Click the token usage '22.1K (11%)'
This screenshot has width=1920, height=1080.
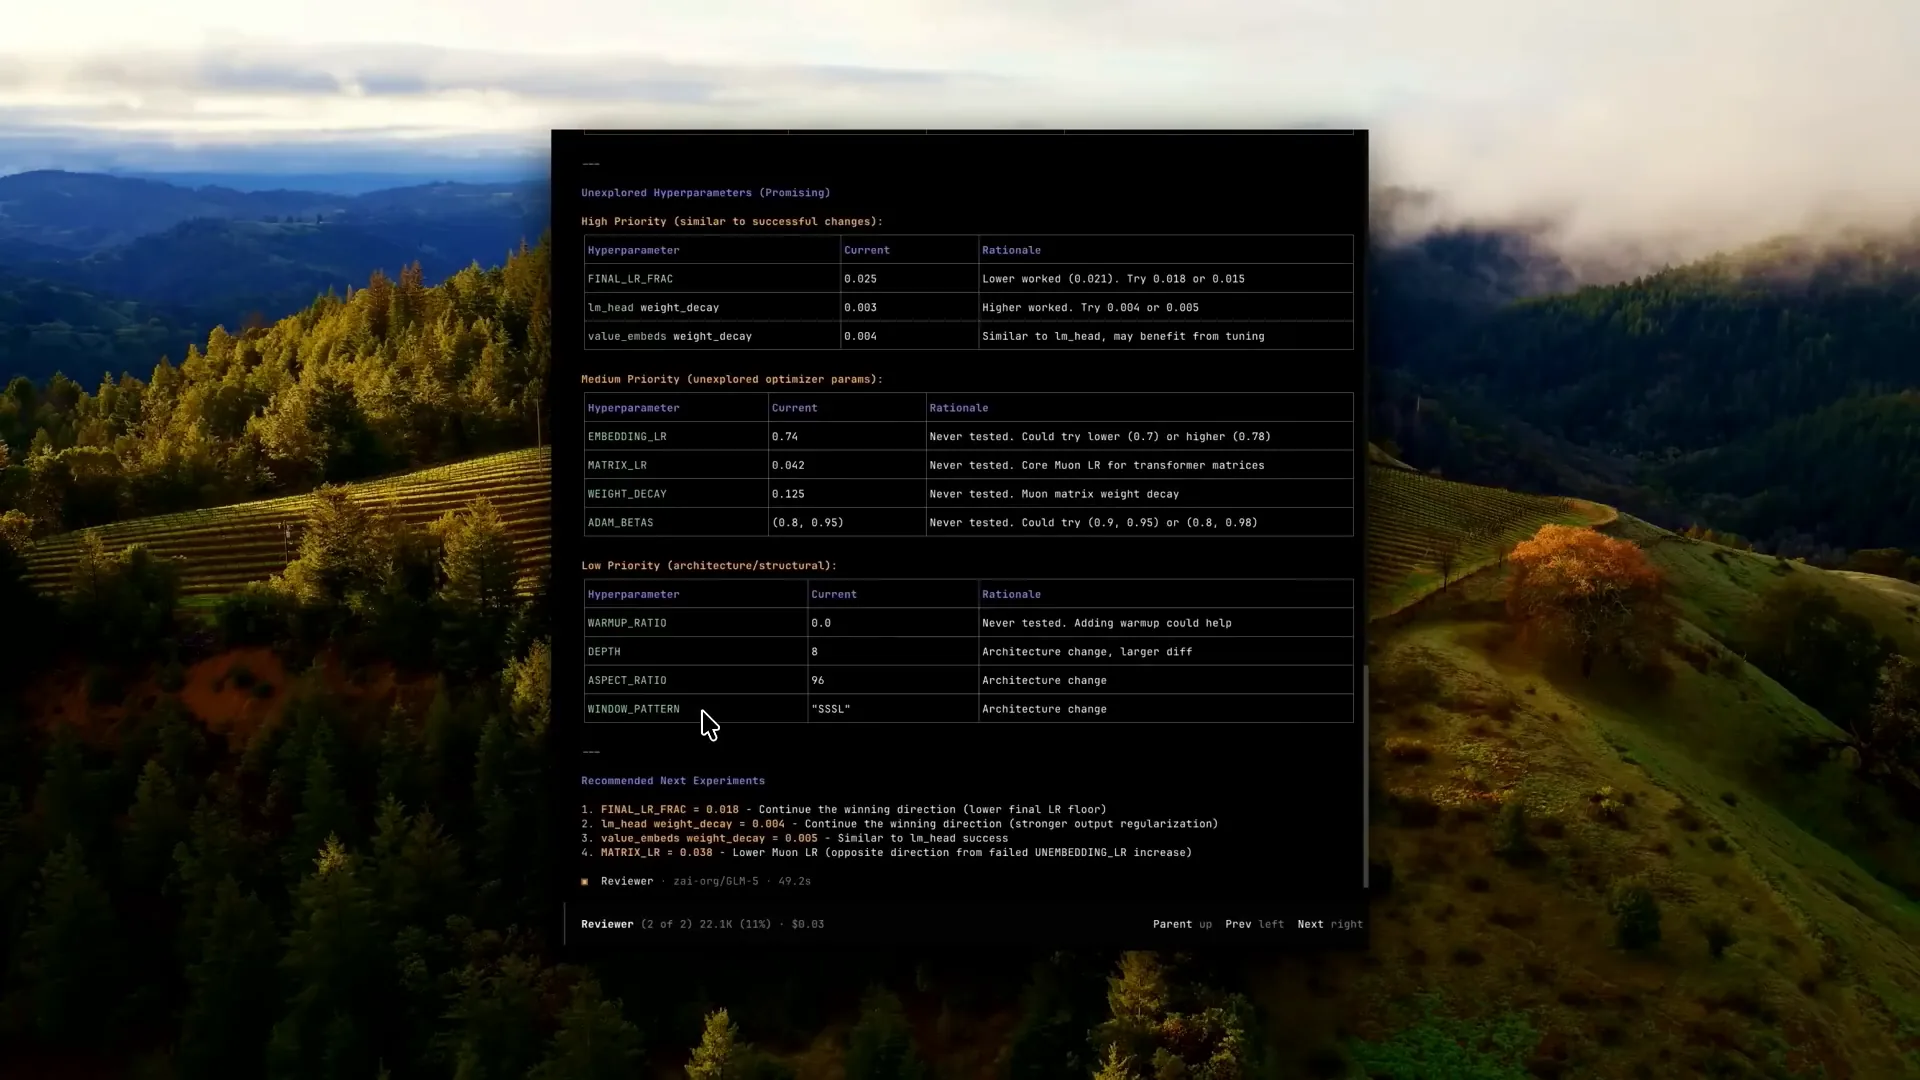[x=735, y=925]
